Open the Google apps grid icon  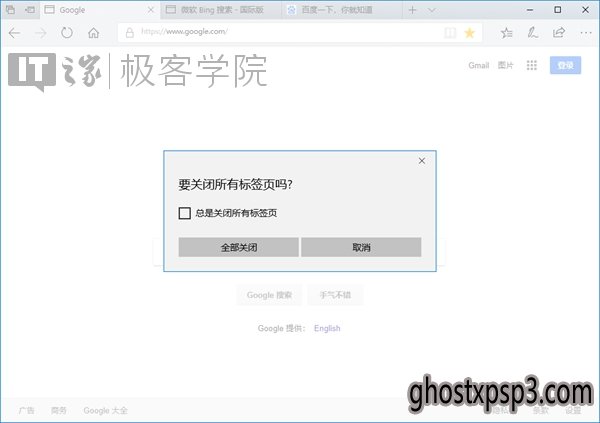(532, 65)
